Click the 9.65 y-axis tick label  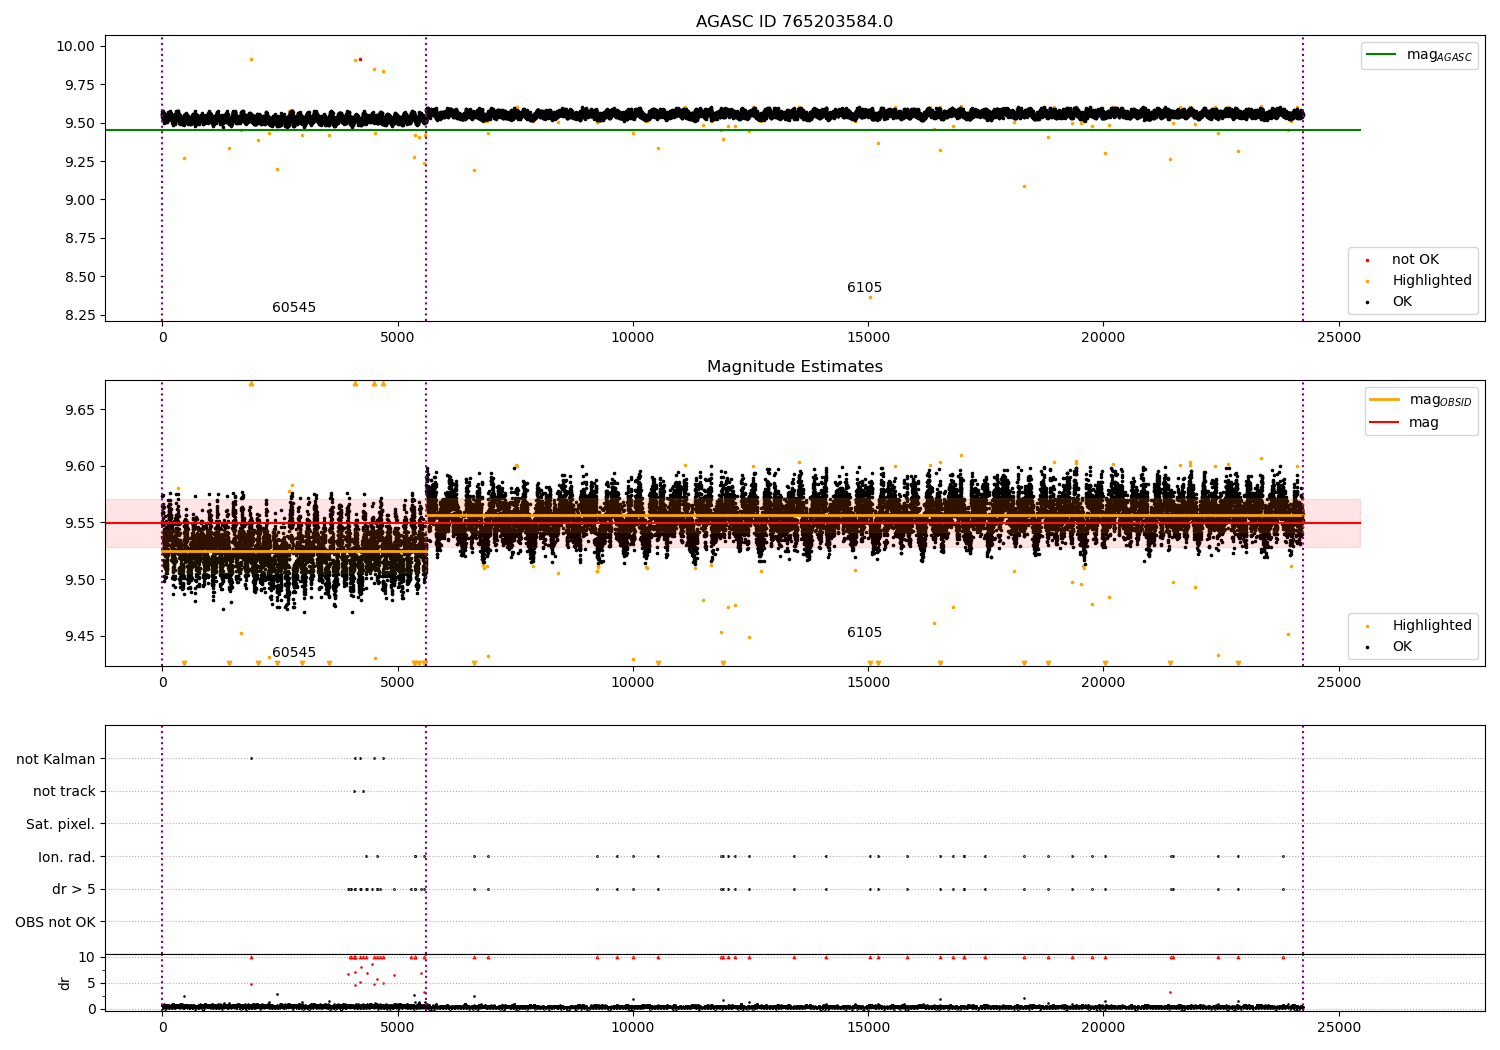[x=80, y=410]
